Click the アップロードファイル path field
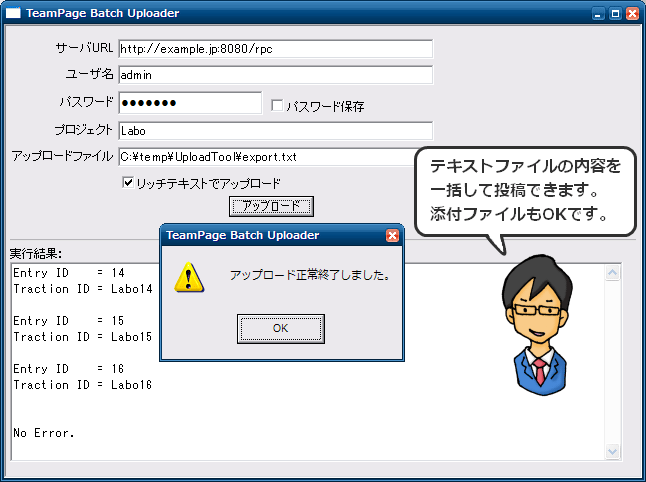646x482 pixels. point(268,157)
